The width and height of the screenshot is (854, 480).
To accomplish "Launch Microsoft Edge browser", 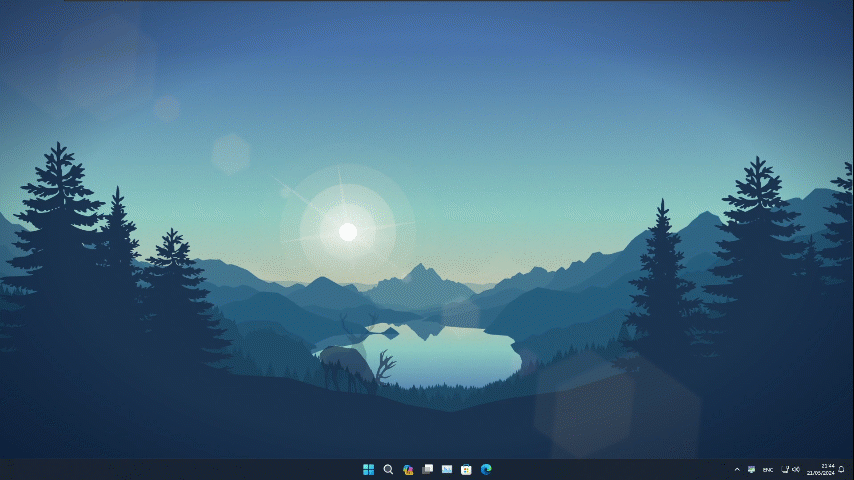I will pyautogui.click(x=486, y=469).
